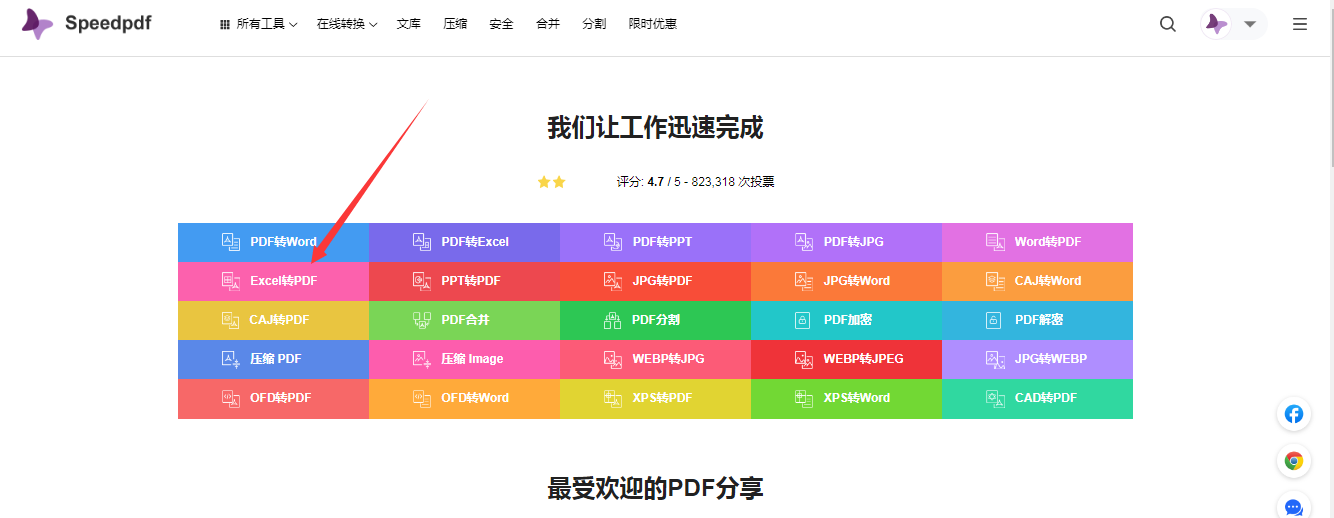Expand the 在线转换 dropdown

[347, 24]
